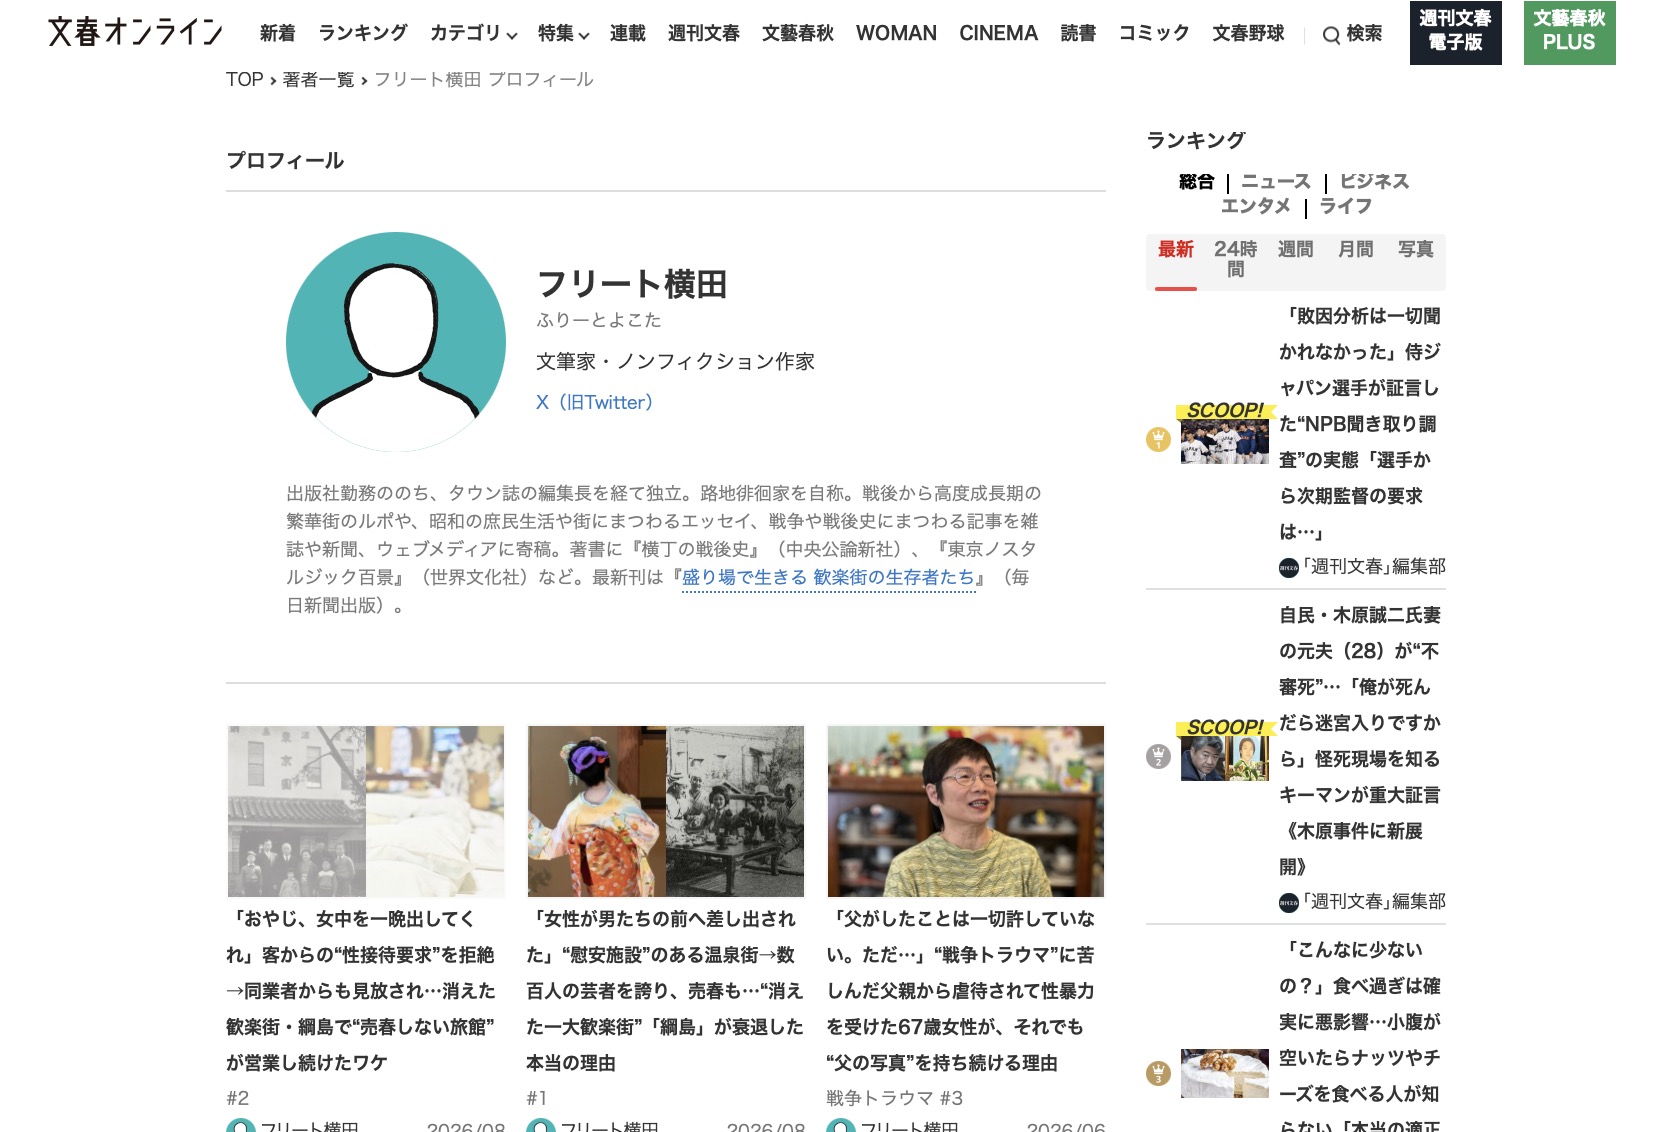Viewport: 1670px width, 1132px height.
Task: Go to TOP in the breadcrumb
Action: (244, 79)
